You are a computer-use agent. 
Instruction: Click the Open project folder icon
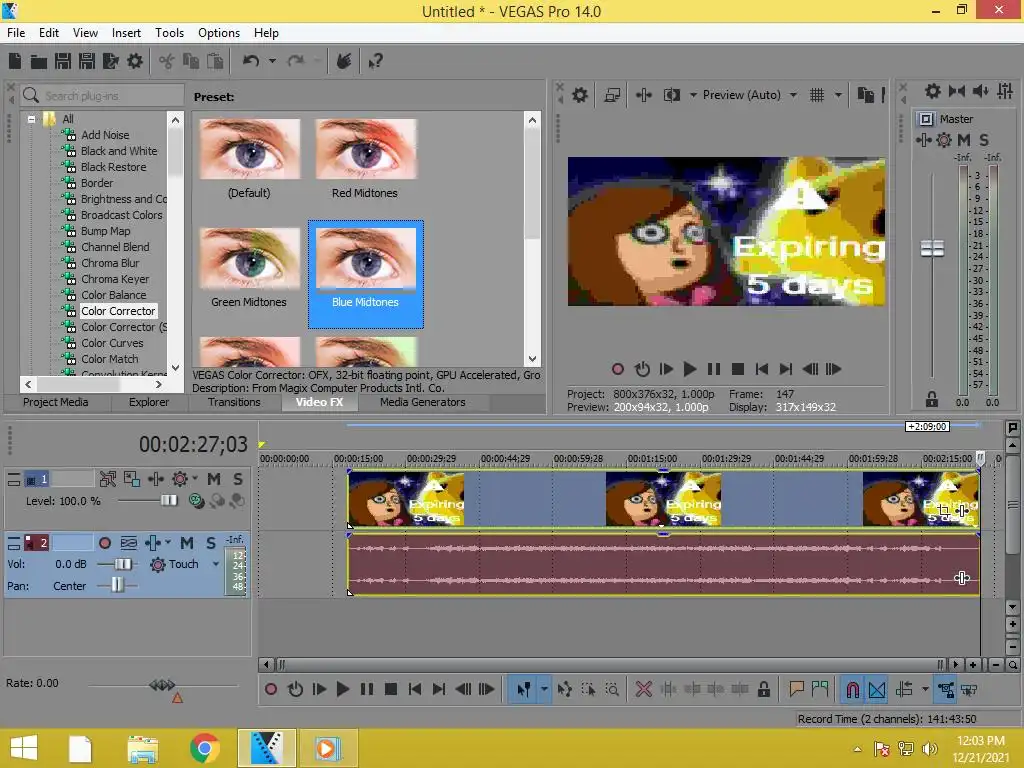pyautogui.click(x=39, y=61)
